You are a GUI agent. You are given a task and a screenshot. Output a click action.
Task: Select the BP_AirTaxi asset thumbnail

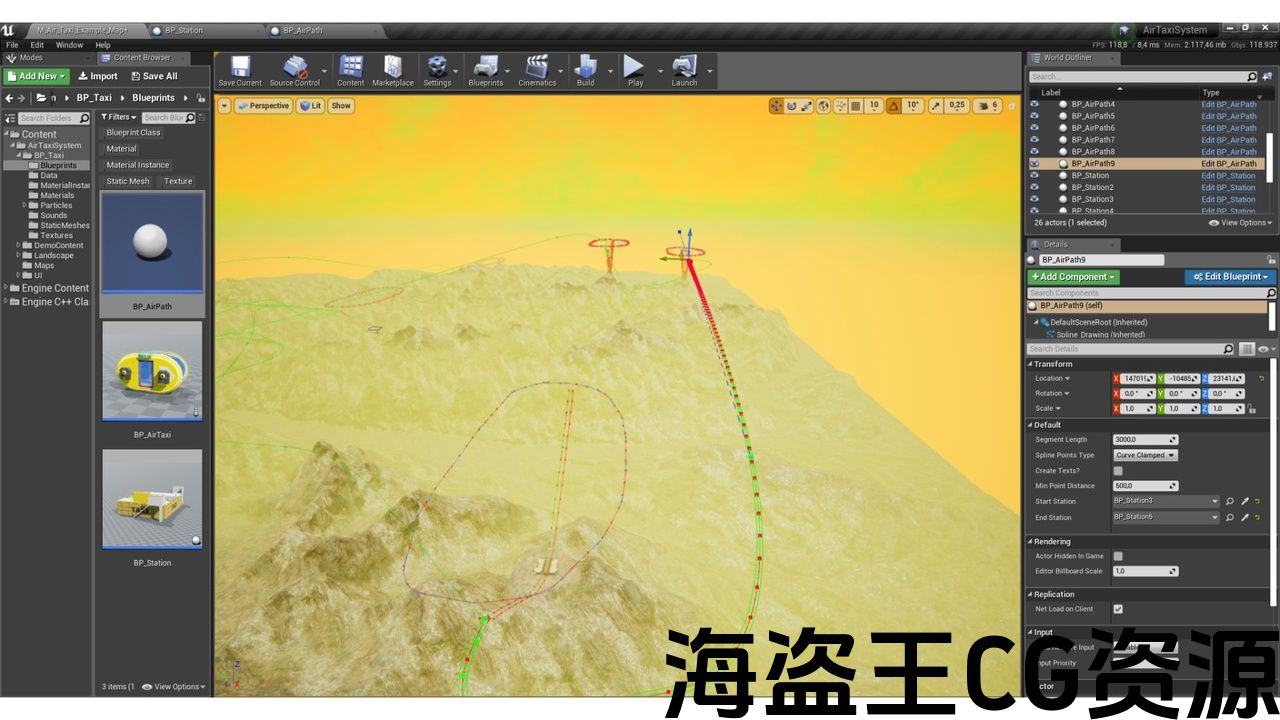(x=152, y=371)
